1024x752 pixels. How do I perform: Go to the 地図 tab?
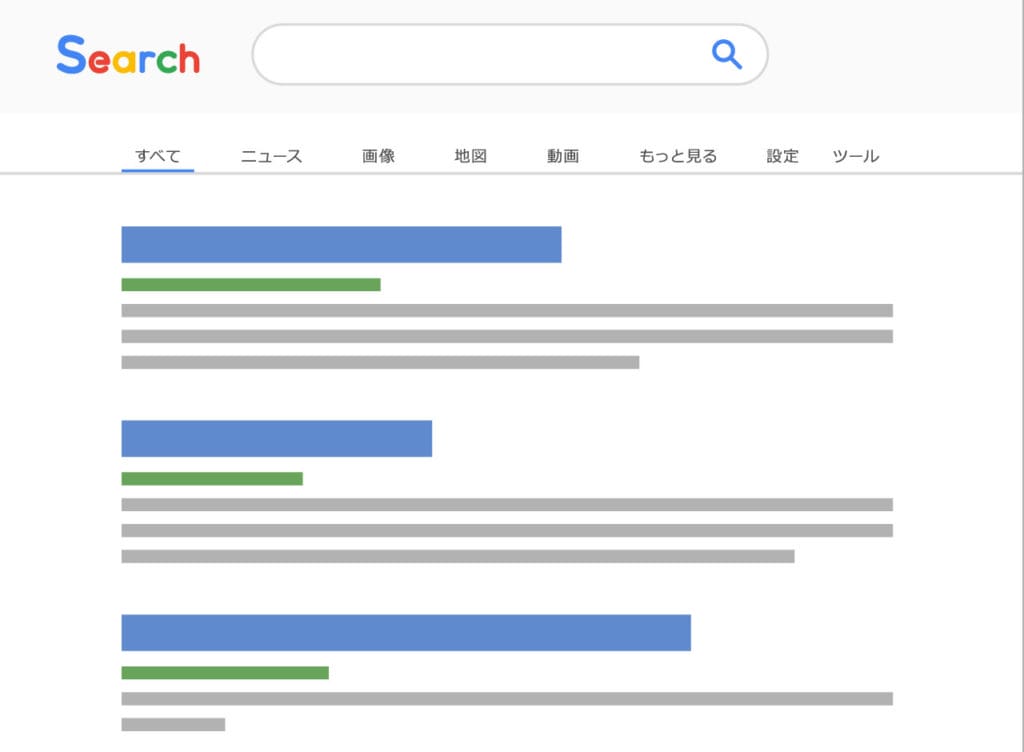[x=470, y=156]
